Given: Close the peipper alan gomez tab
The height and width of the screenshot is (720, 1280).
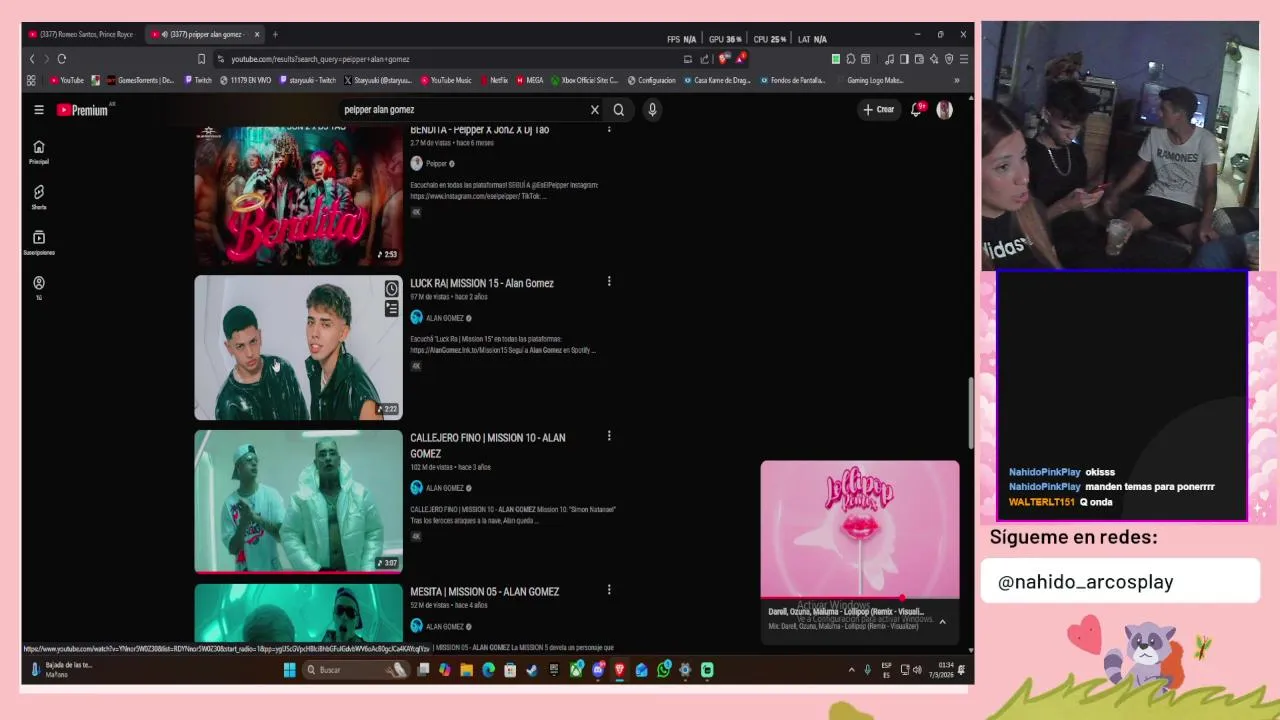Looking at the screenshot, I should click(x=257, y=34).
